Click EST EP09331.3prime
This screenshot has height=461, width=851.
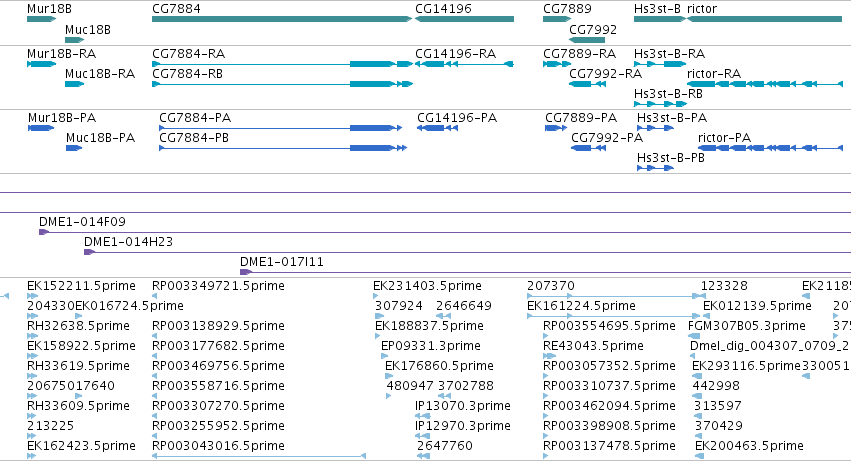click(x=430, y=346)
